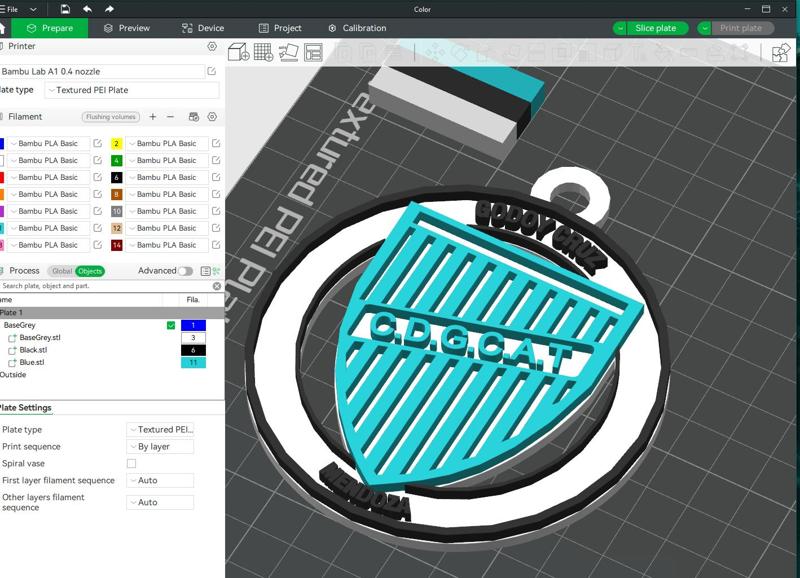Viewport: 800px width, 578px height.
Task: Click the assembly view icon at top right
Action: 781,53
